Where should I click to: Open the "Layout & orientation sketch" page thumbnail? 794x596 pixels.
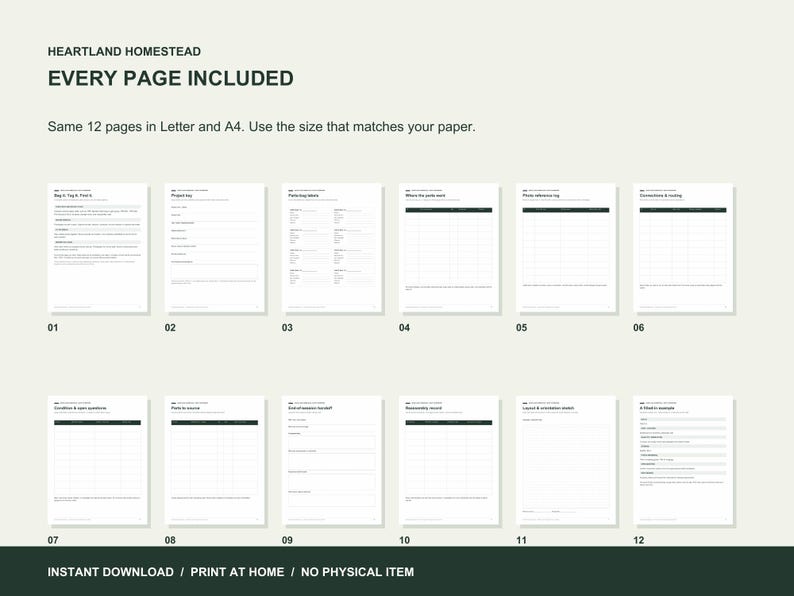coord(566,460)
